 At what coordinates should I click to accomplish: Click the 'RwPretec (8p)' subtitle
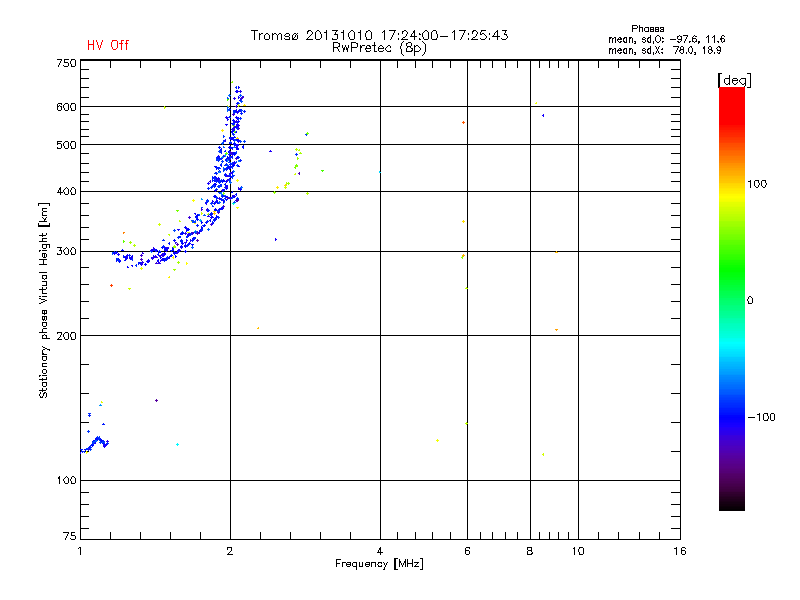(379, 48)
